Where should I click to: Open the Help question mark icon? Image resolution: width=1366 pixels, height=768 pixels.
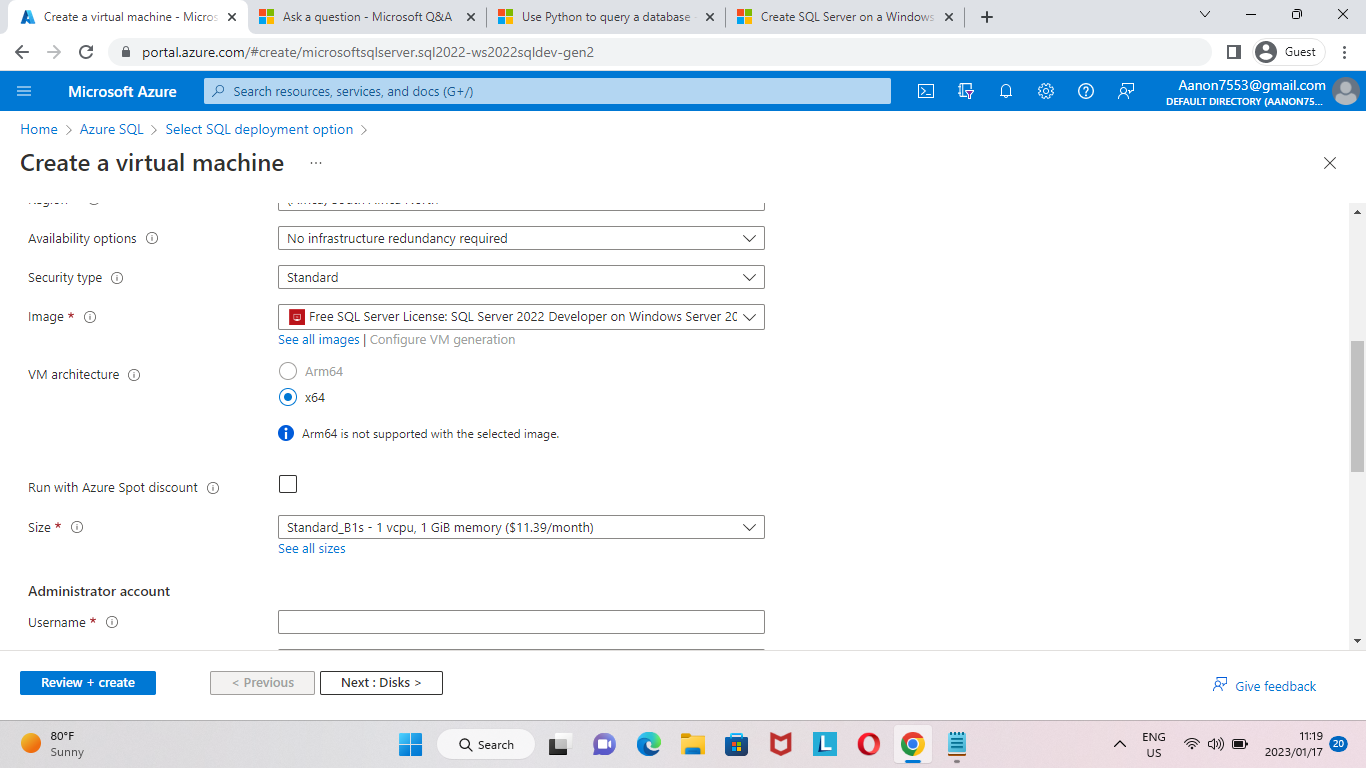1086,91
